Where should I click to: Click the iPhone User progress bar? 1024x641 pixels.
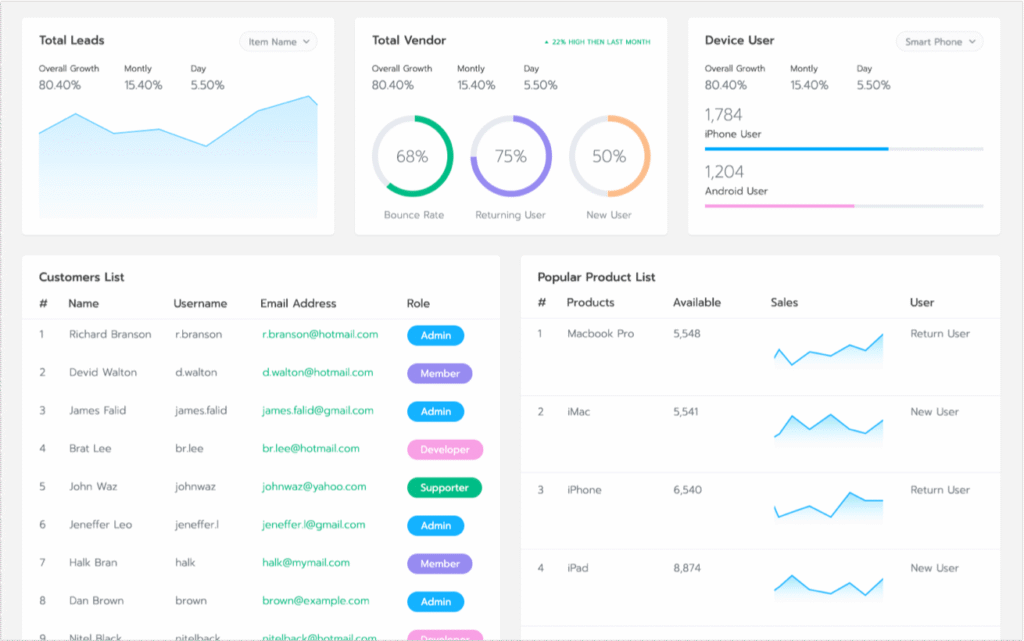coord(843,149)
